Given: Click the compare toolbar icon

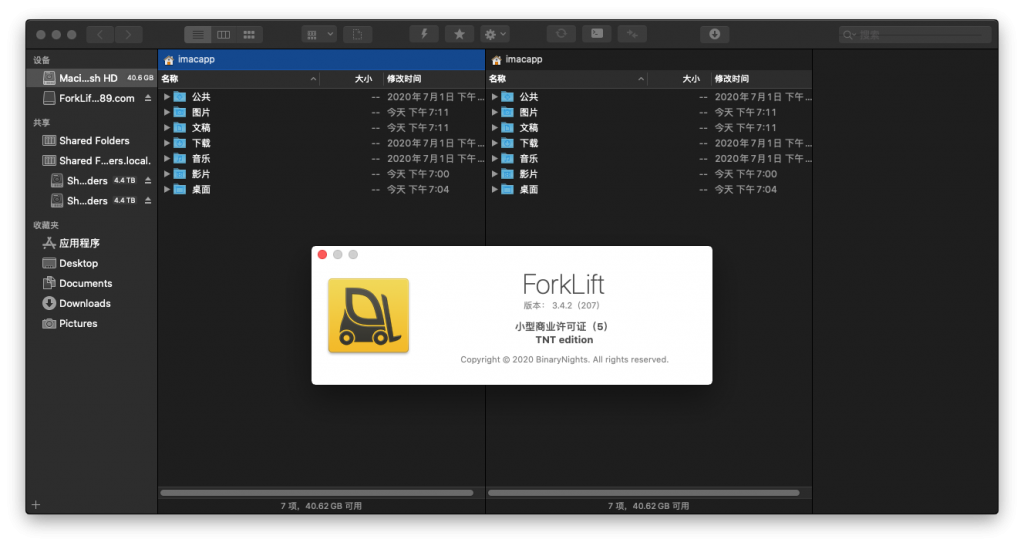Looking at the screenshot, I should click(x=632, y=34).
